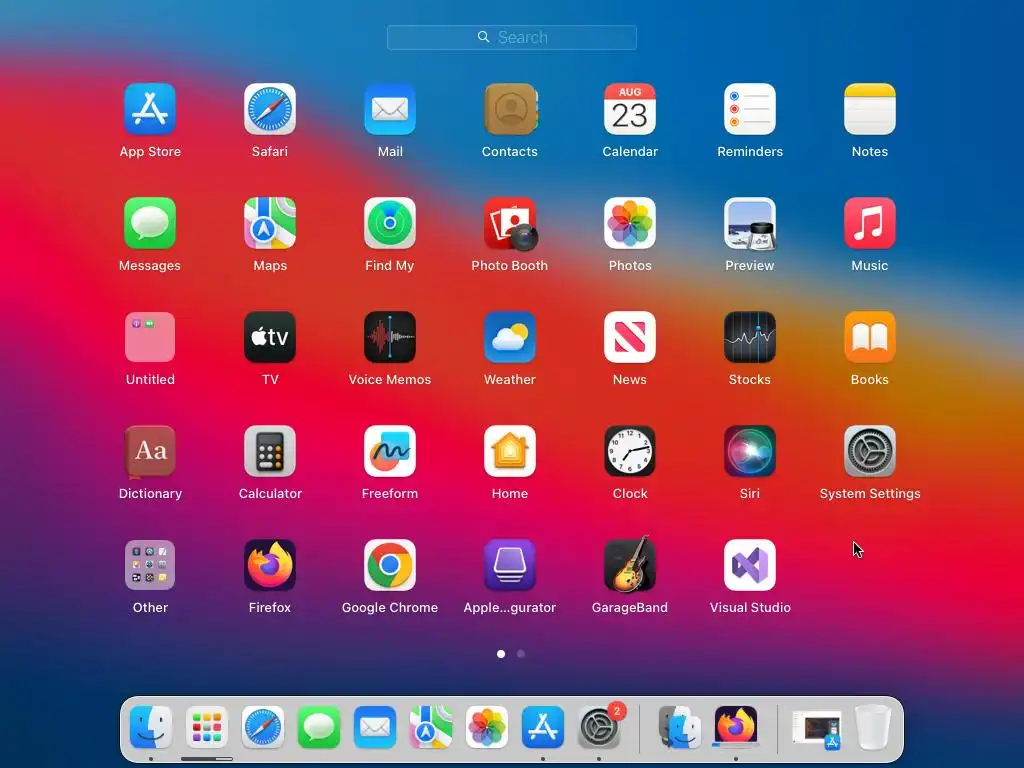This screenshot has width=1024, height=768.
Task: Open the Other folder
Action: (x=150, y=565)
